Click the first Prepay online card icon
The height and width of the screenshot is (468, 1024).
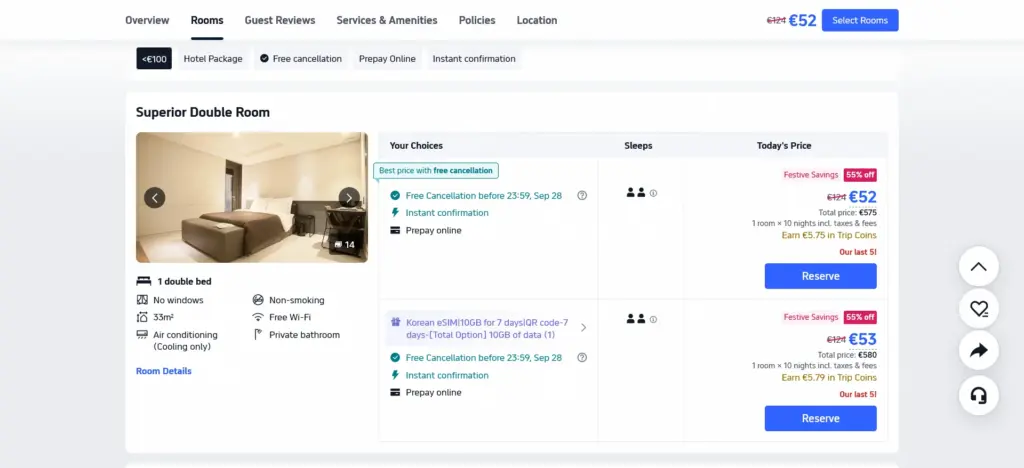click(x=394, y=230)
